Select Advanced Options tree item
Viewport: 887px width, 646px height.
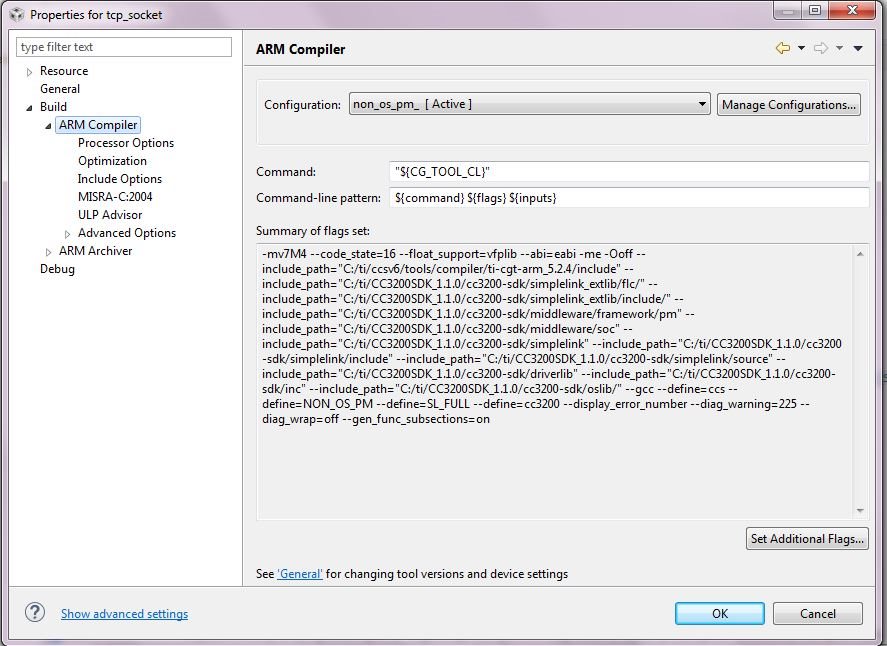127,233
